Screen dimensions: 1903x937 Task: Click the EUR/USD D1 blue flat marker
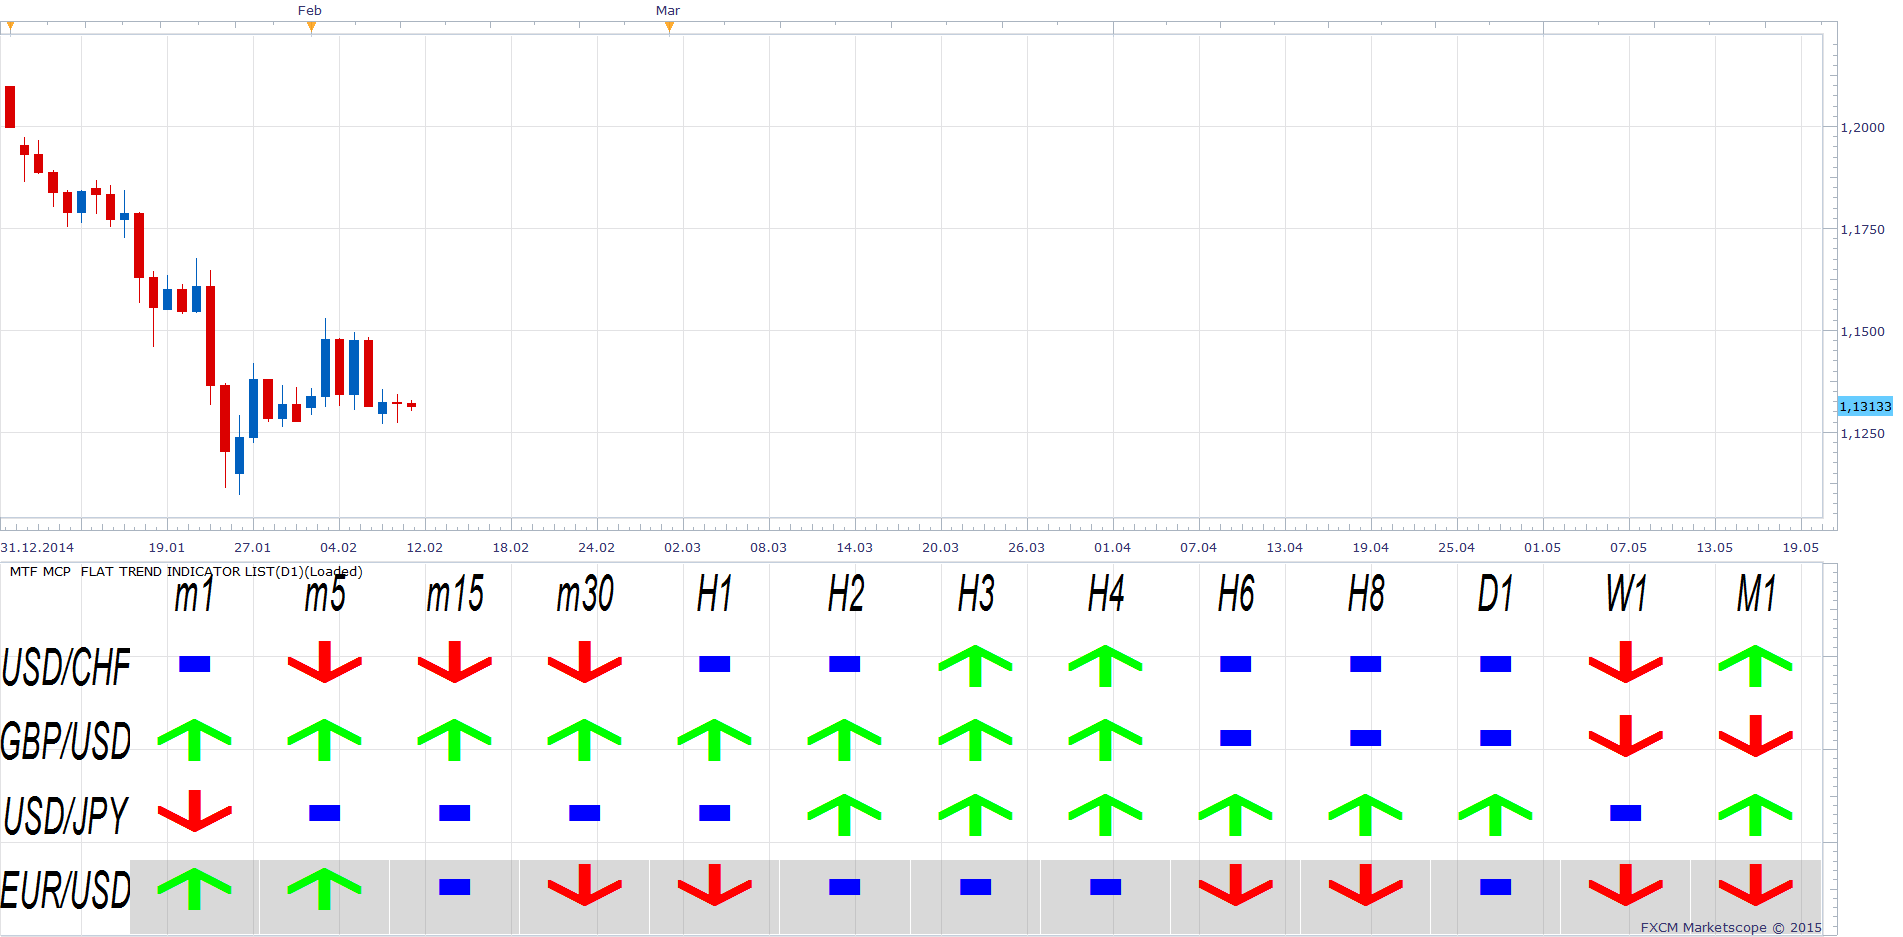coord(1495,887)
